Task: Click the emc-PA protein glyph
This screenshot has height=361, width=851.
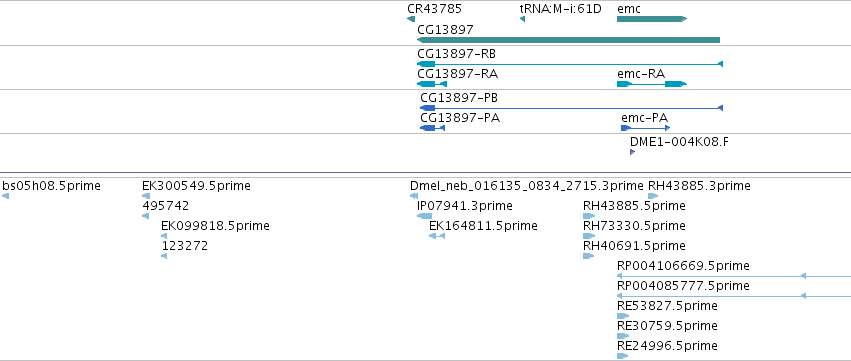Action: [x=646, y=128]
